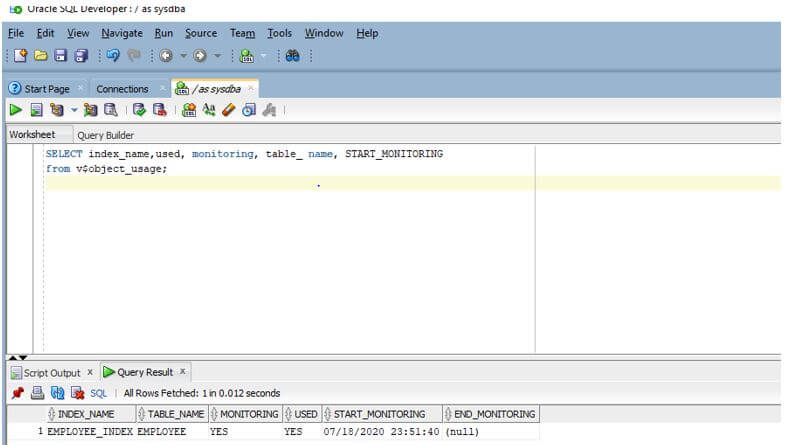Select the Query Result tab

(145, 372)
